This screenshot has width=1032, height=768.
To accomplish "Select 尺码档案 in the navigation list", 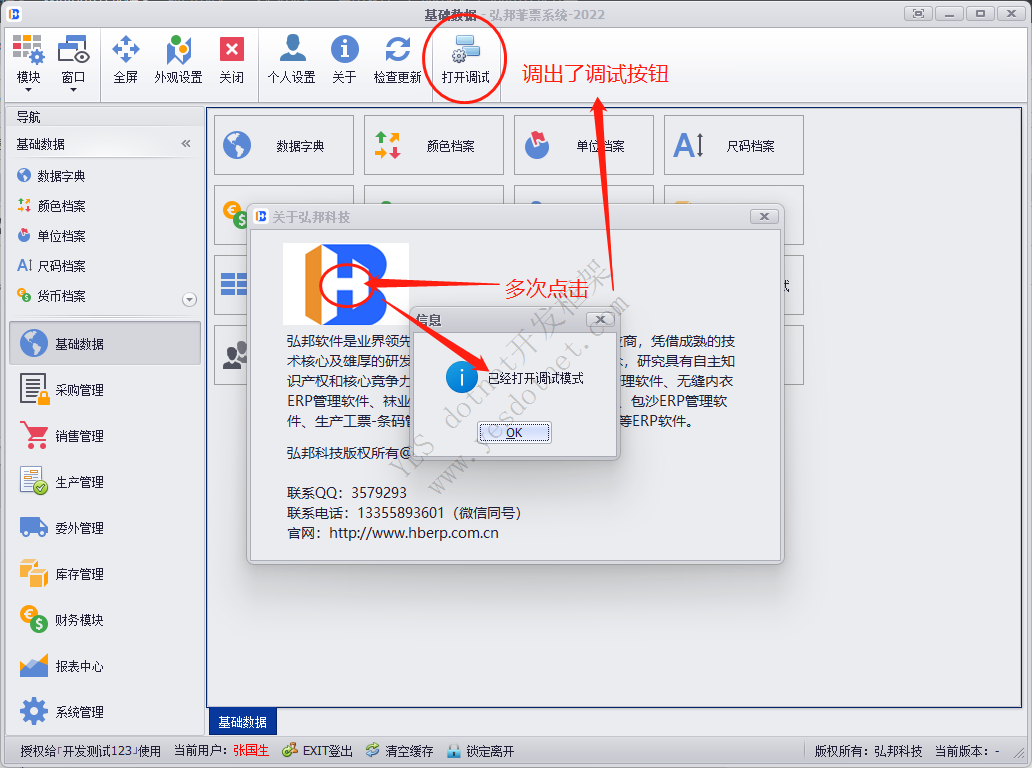I will 61,266.
